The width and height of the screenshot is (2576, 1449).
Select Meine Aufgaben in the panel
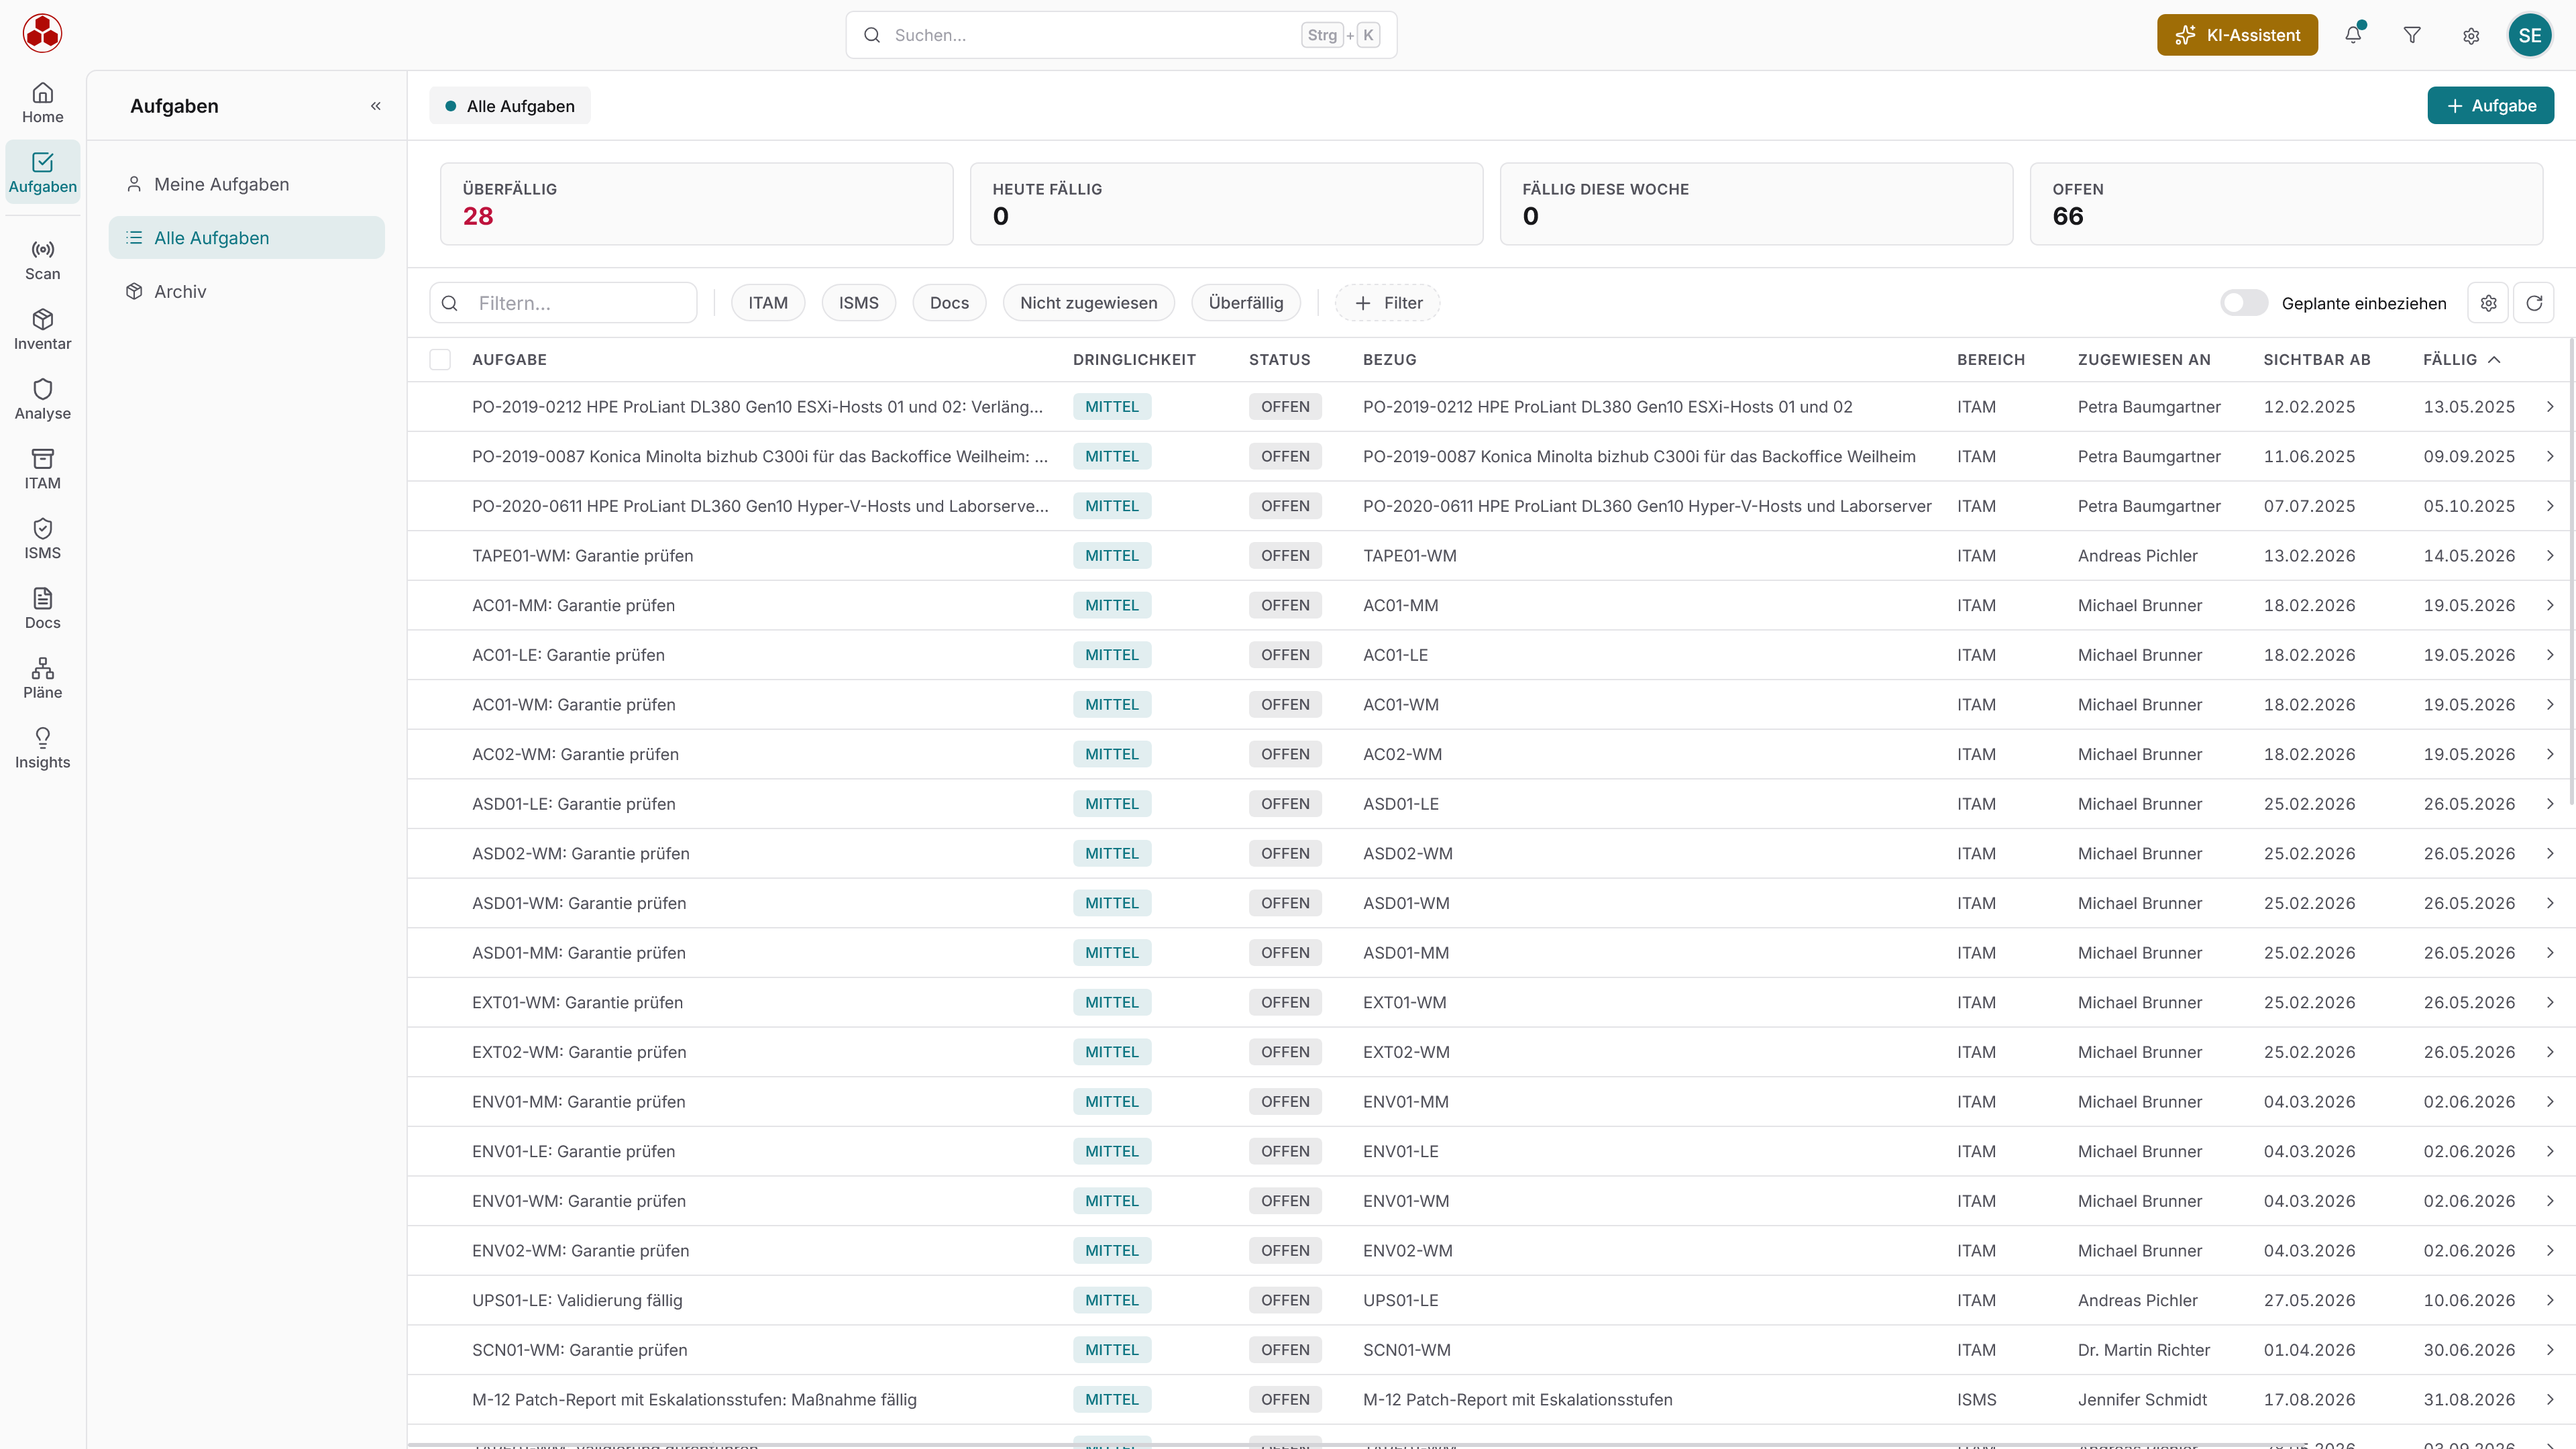[x=246, y=184]
